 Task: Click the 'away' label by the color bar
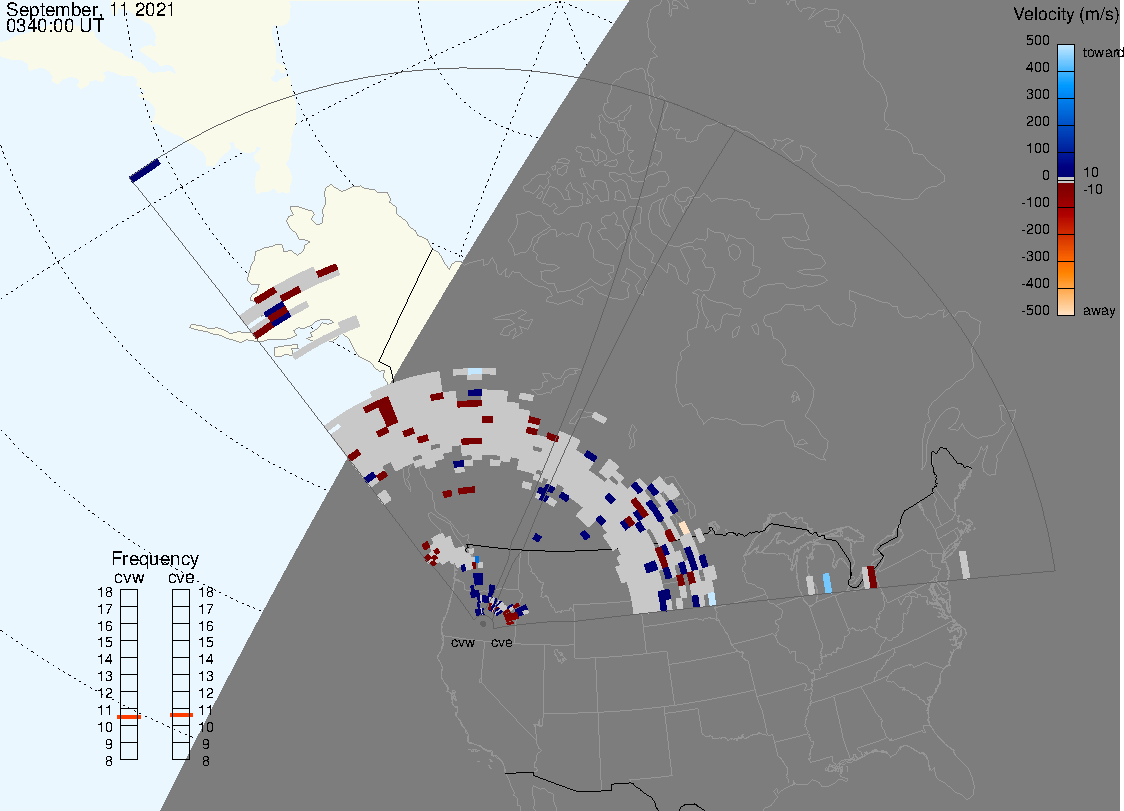[1099, 310]
